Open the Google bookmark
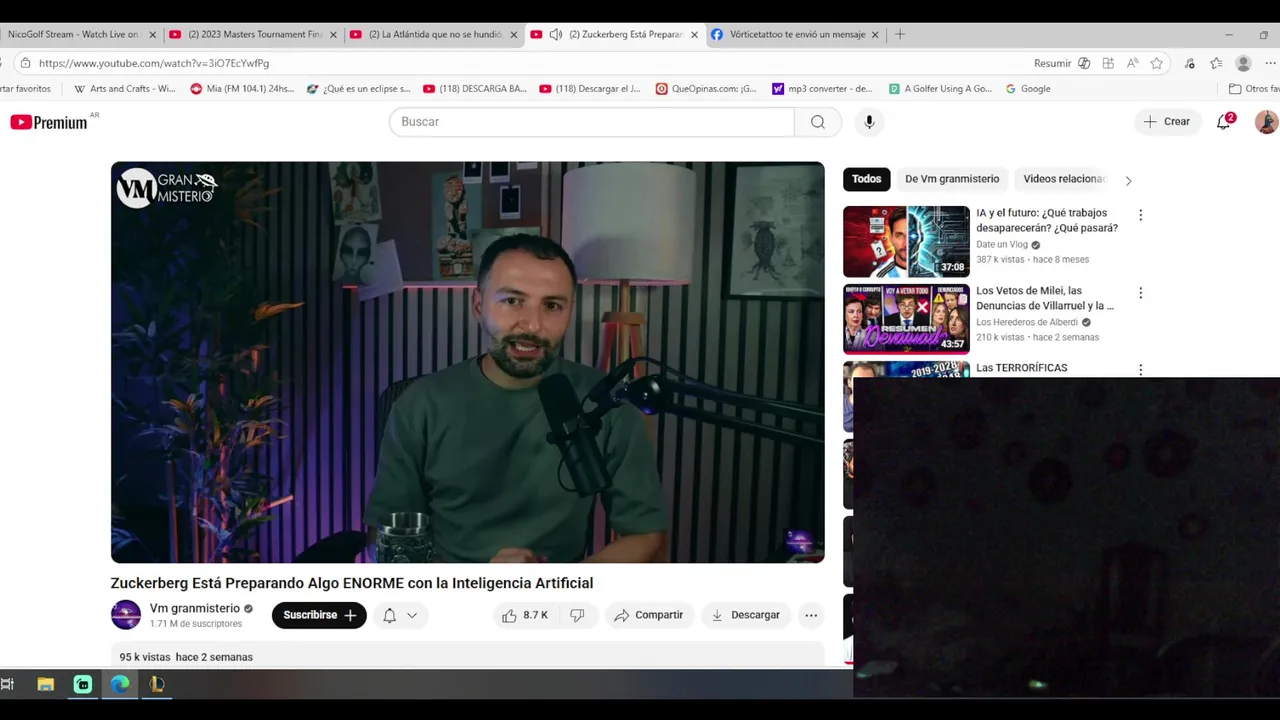The image size is (1280, 720). (x=1028, y=89)
